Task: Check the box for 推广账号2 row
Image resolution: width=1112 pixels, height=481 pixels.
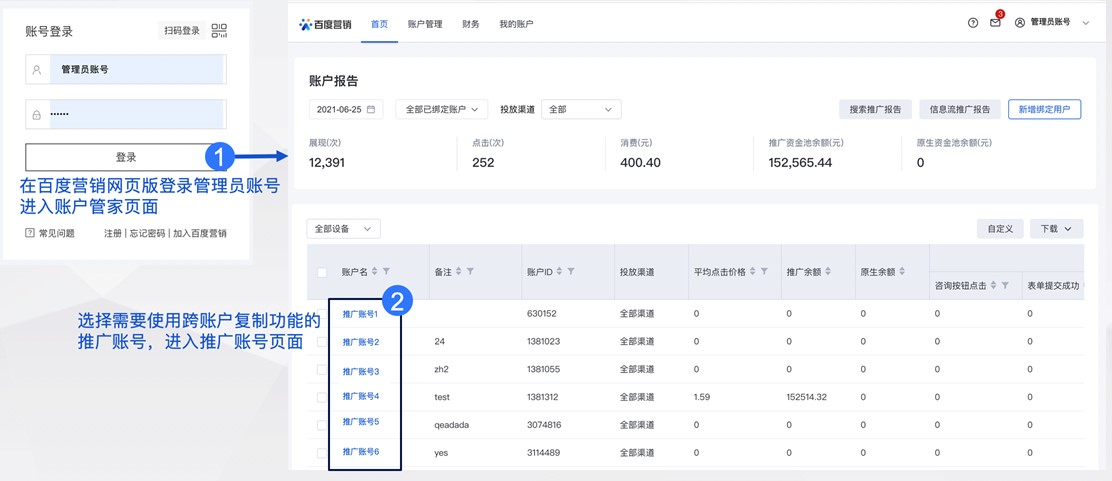Action: pos(322,342)
